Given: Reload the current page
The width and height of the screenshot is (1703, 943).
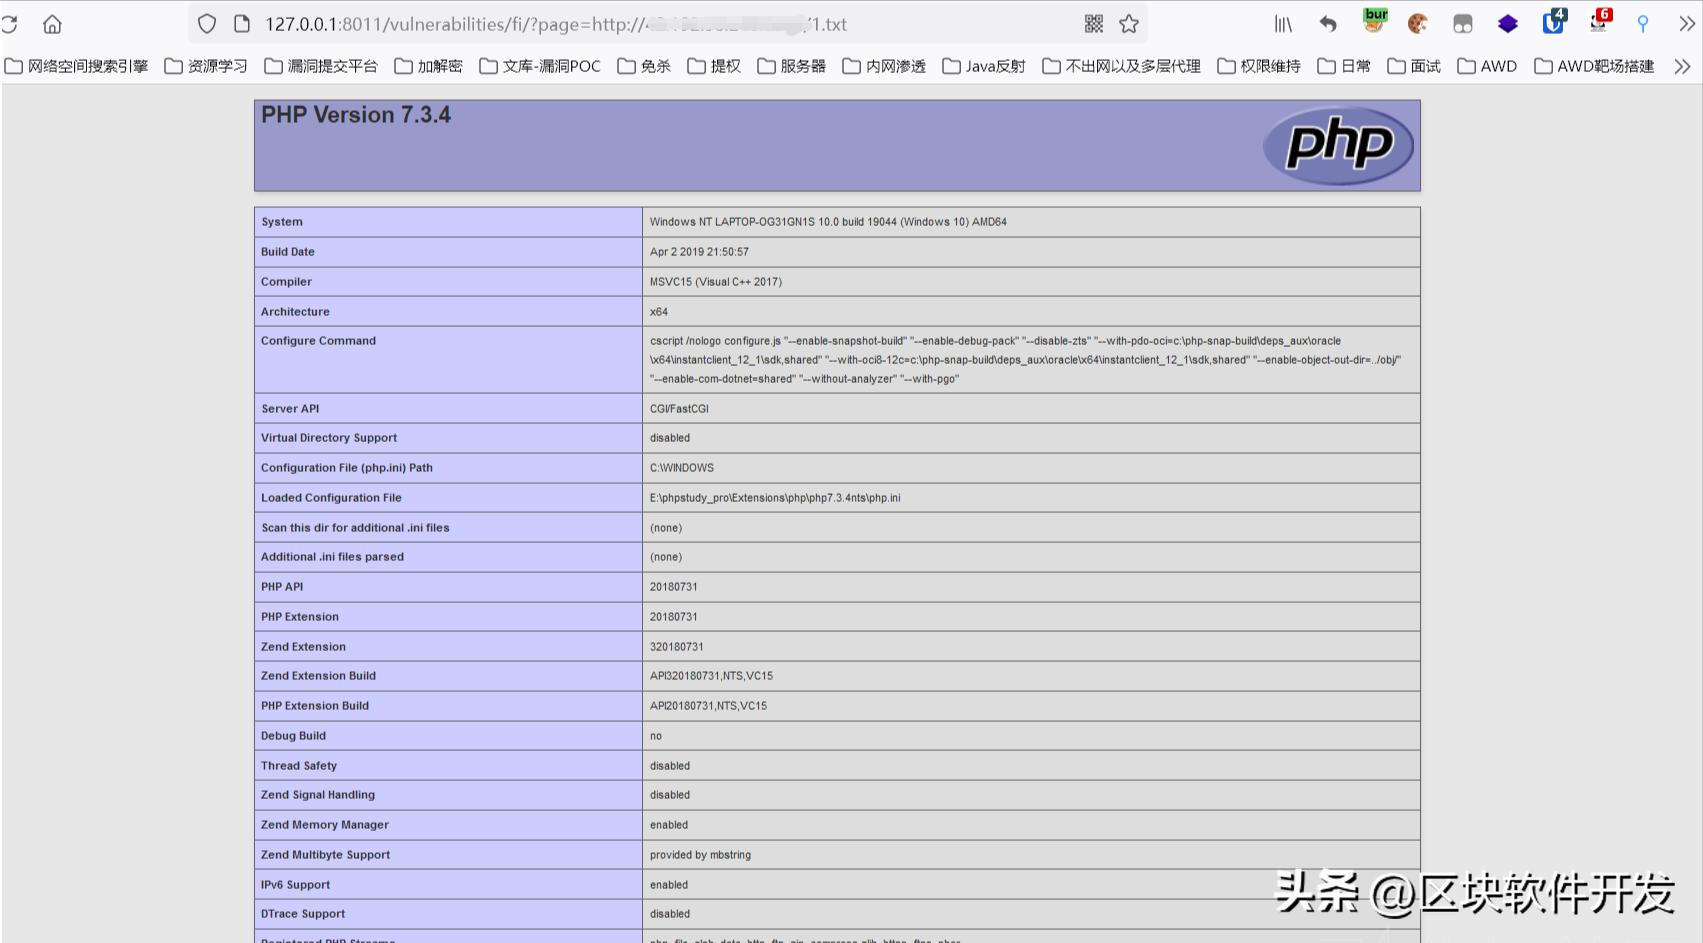Looking at the screenshot, I should click(x=10, y=23).
